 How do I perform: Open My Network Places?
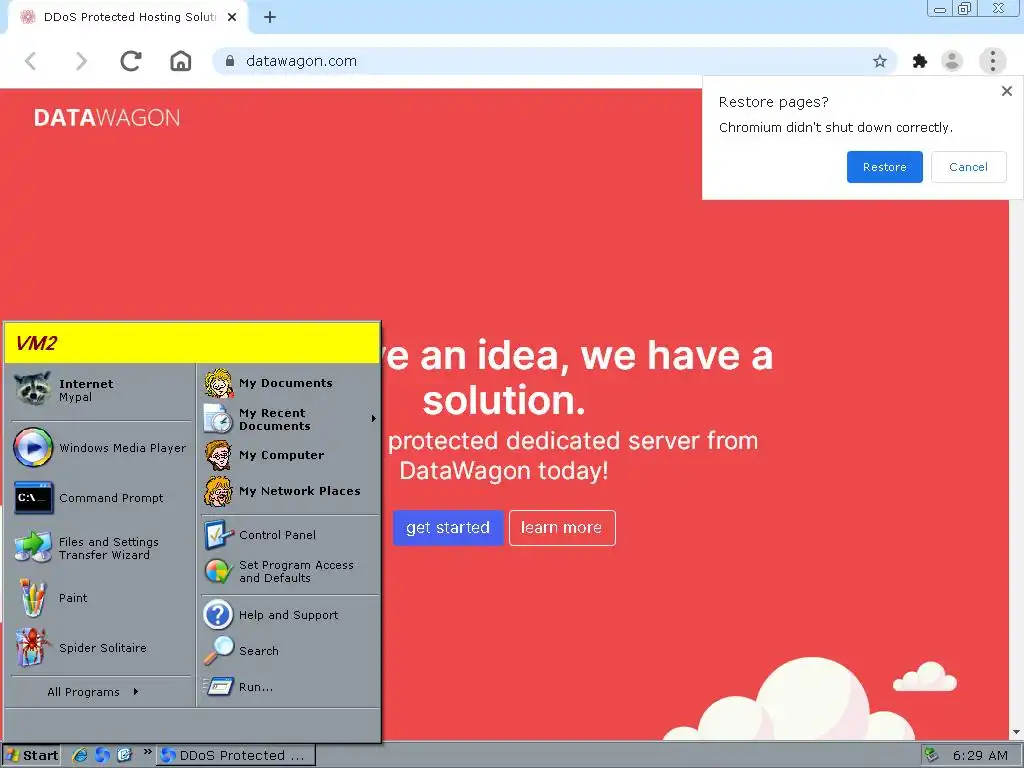[x=290, y=491]
